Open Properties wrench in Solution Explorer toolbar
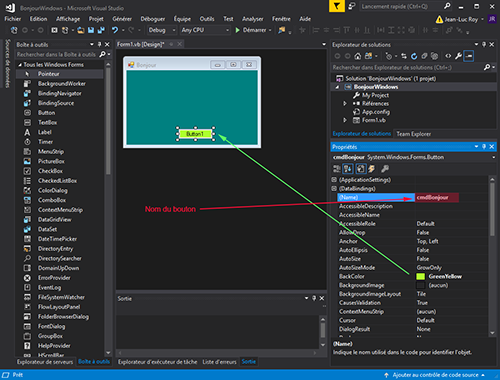 pyautogui.click(x=459, y=56)
